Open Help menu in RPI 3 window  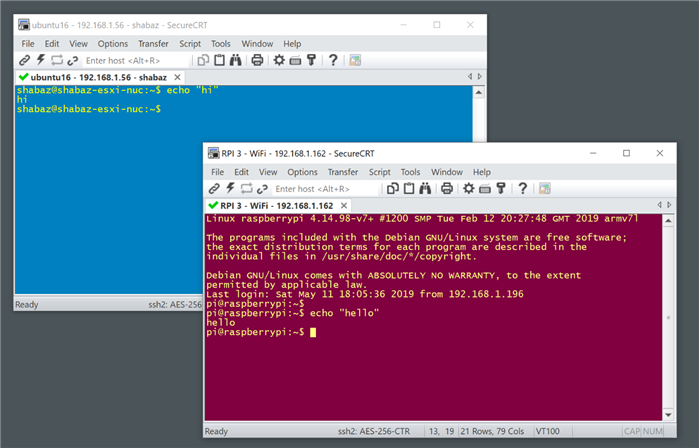tap(481, 172)
